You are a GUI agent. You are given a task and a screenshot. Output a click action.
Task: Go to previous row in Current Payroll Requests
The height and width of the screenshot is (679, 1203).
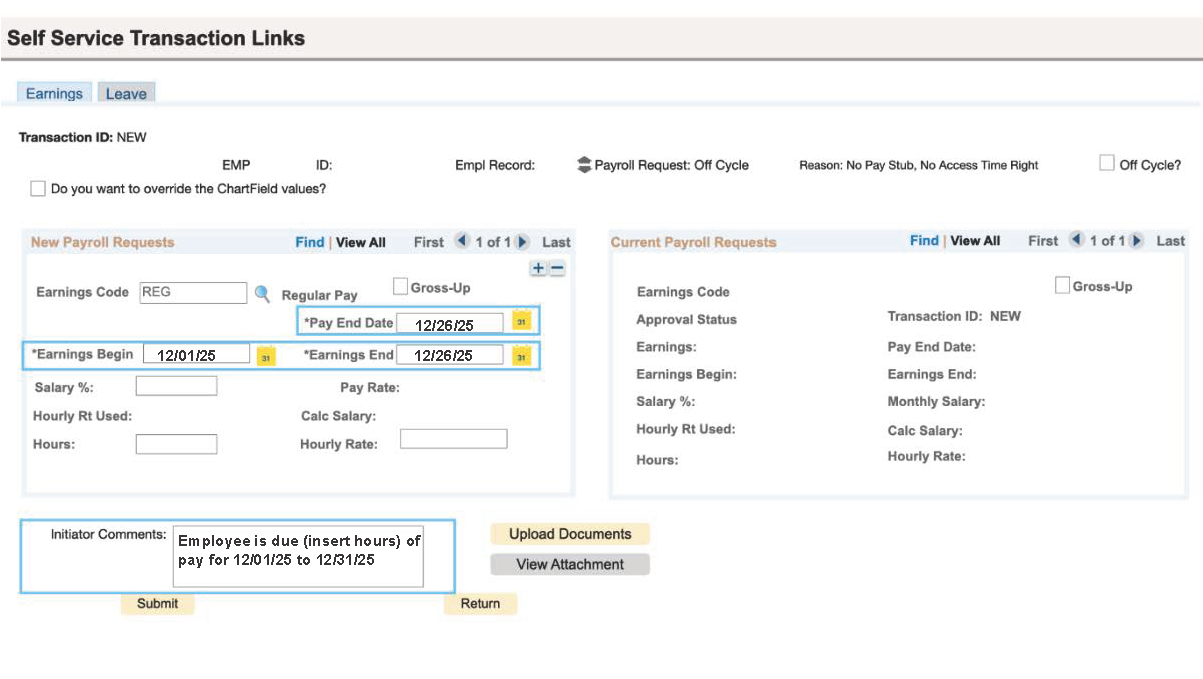click(1077, 241)
